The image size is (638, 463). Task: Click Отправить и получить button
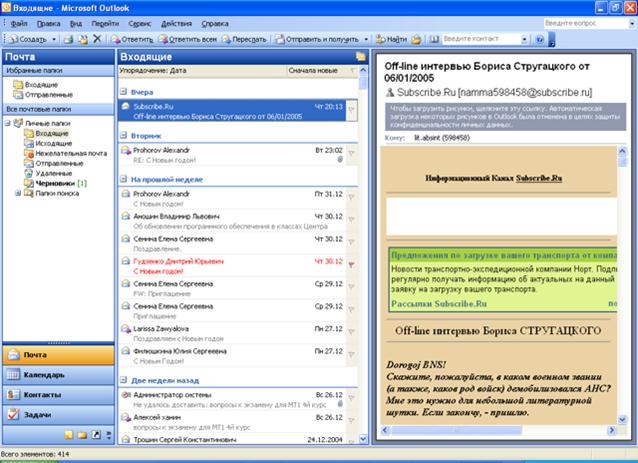[317, 39]
